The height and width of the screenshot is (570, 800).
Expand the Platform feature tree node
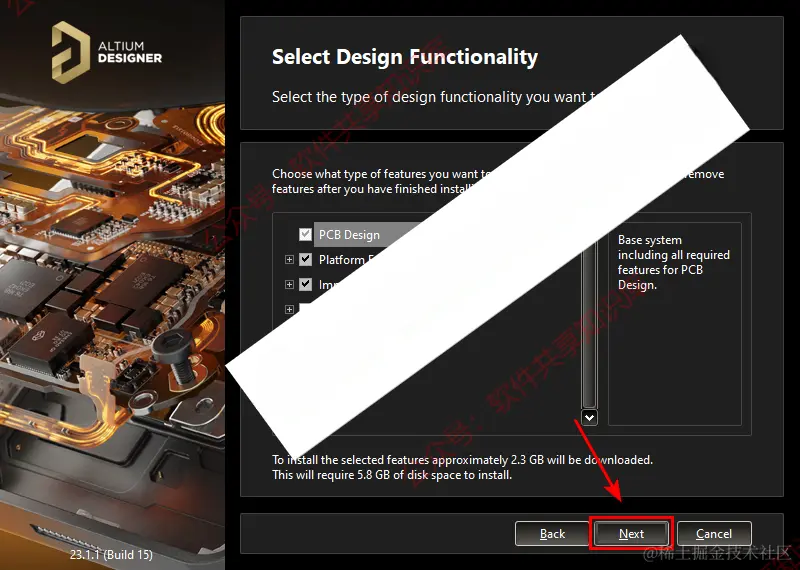(x=289, y=259)
